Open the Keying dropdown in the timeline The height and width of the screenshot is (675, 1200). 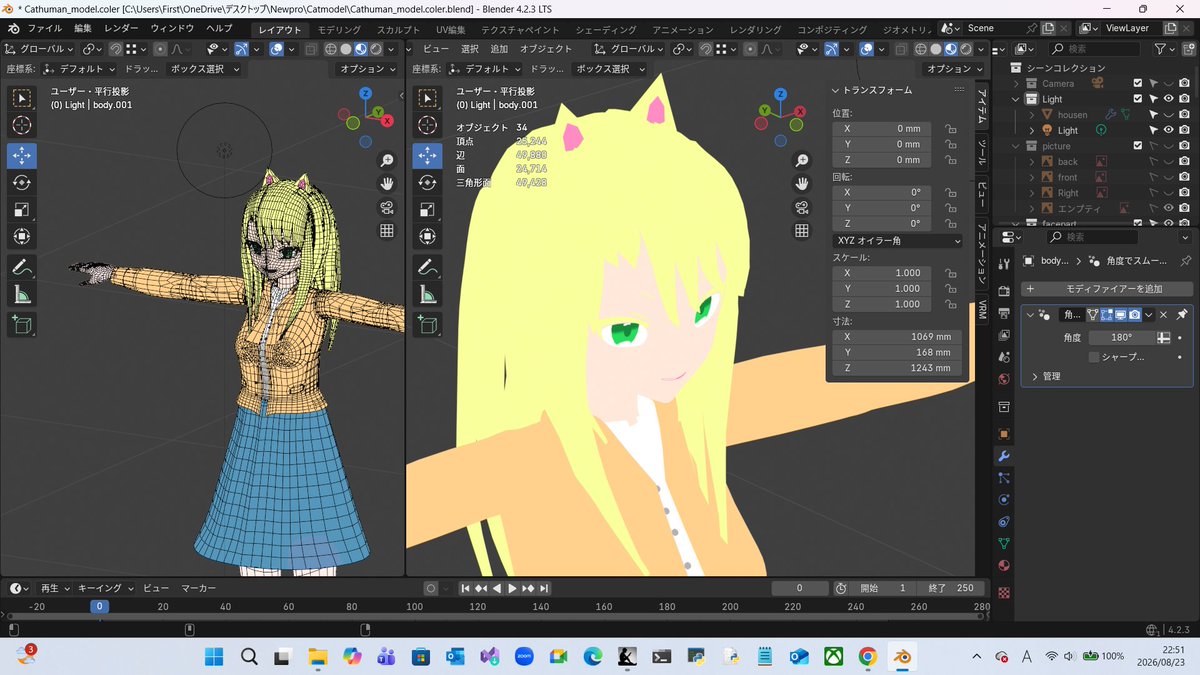pyautogui.click(x=104, y=588)
